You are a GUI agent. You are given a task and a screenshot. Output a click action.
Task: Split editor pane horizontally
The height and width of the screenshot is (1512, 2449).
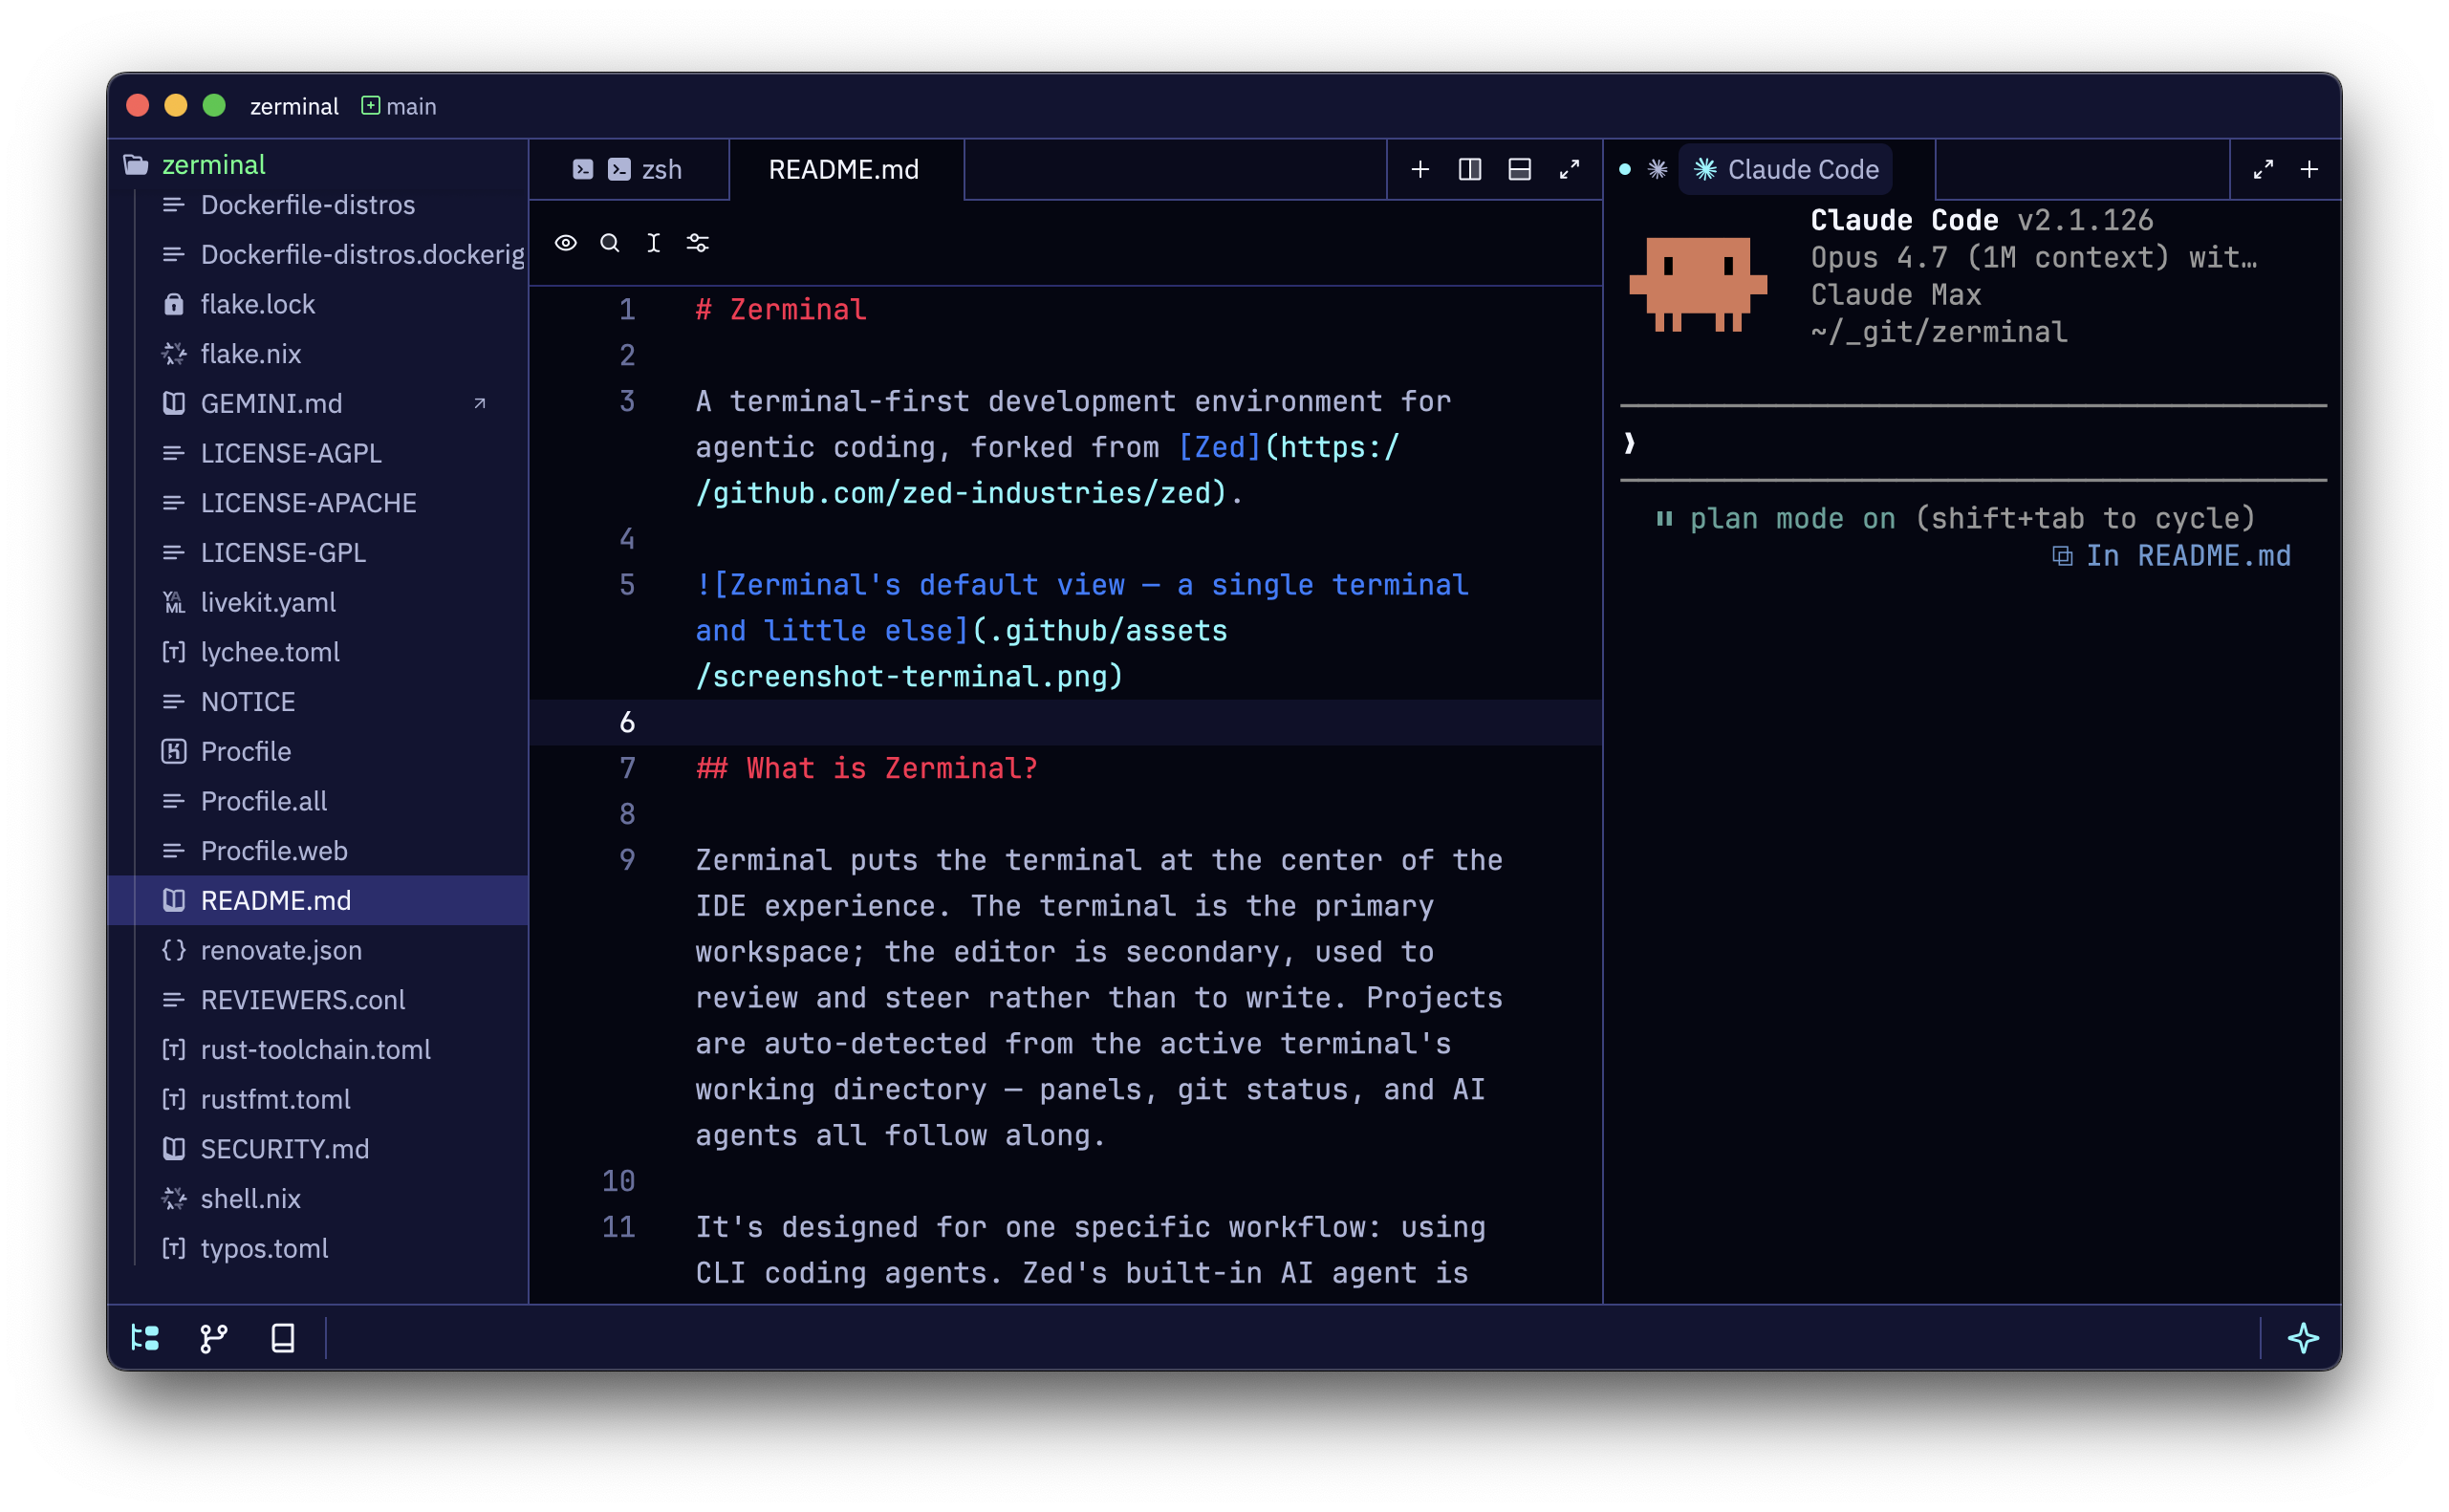[1520, 170]
